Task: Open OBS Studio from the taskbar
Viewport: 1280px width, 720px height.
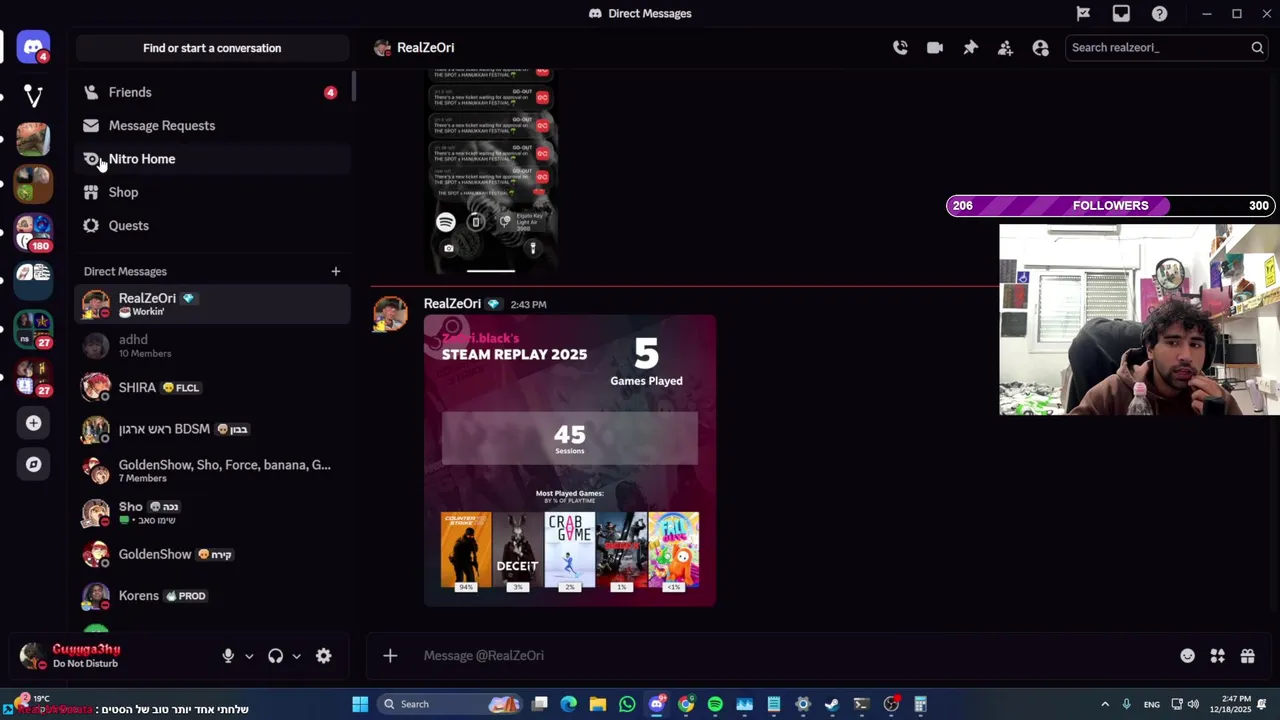Action: (891, 704)
